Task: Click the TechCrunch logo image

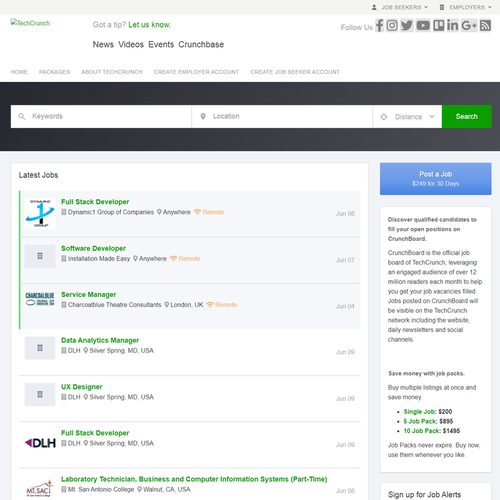Action: 30,23
